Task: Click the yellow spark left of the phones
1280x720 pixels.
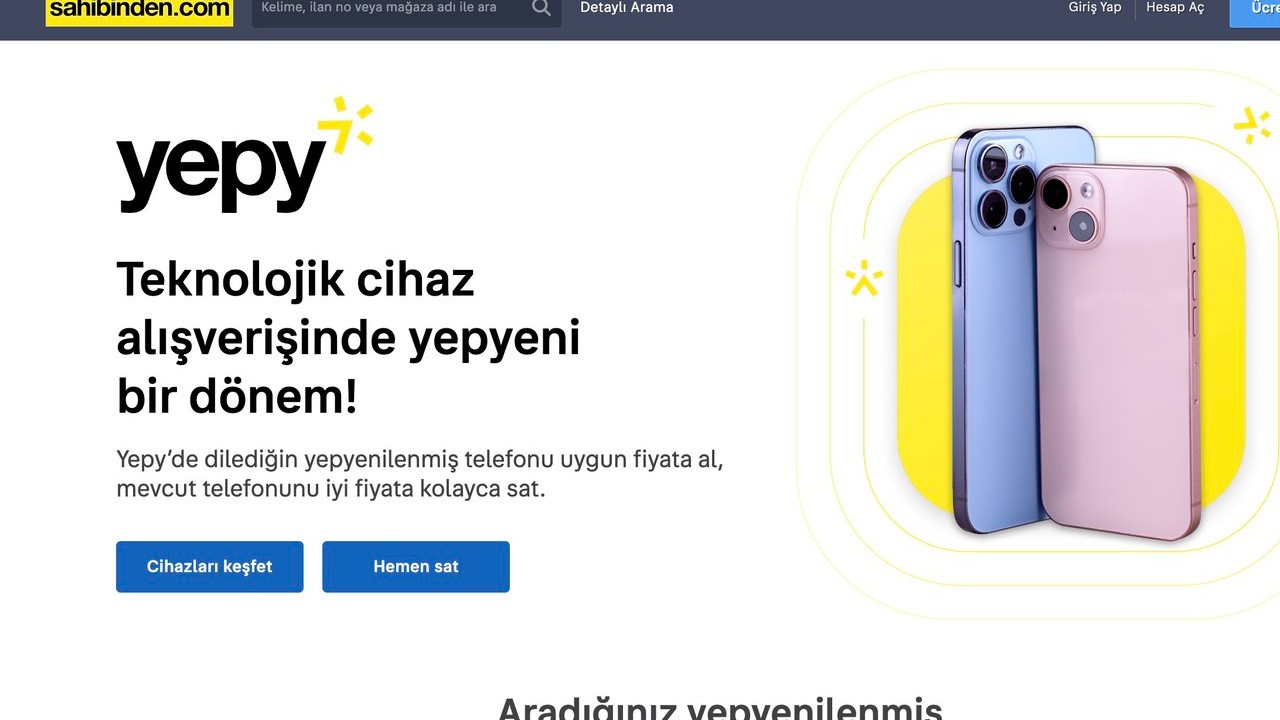Action: 863,278
